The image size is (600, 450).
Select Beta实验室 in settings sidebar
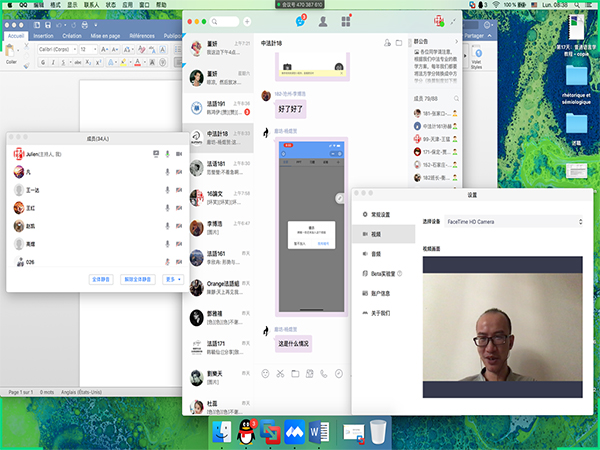click(x=384, y=274)
